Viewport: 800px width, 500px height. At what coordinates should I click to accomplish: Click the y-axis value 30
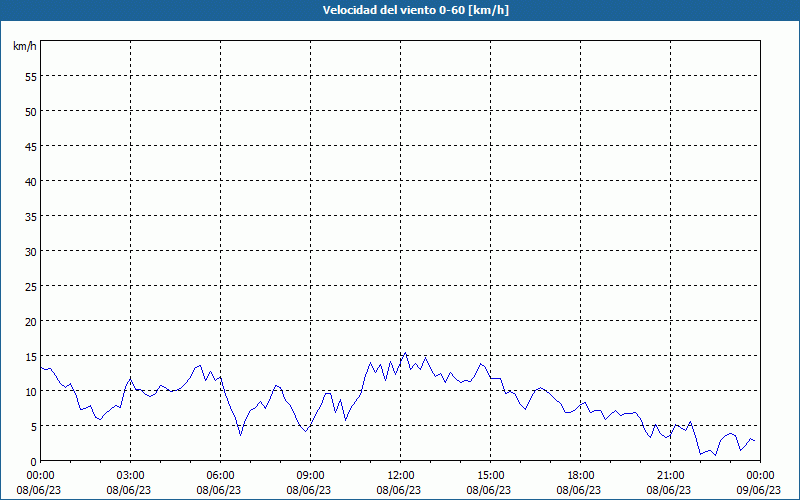click(x=31, y=252)
